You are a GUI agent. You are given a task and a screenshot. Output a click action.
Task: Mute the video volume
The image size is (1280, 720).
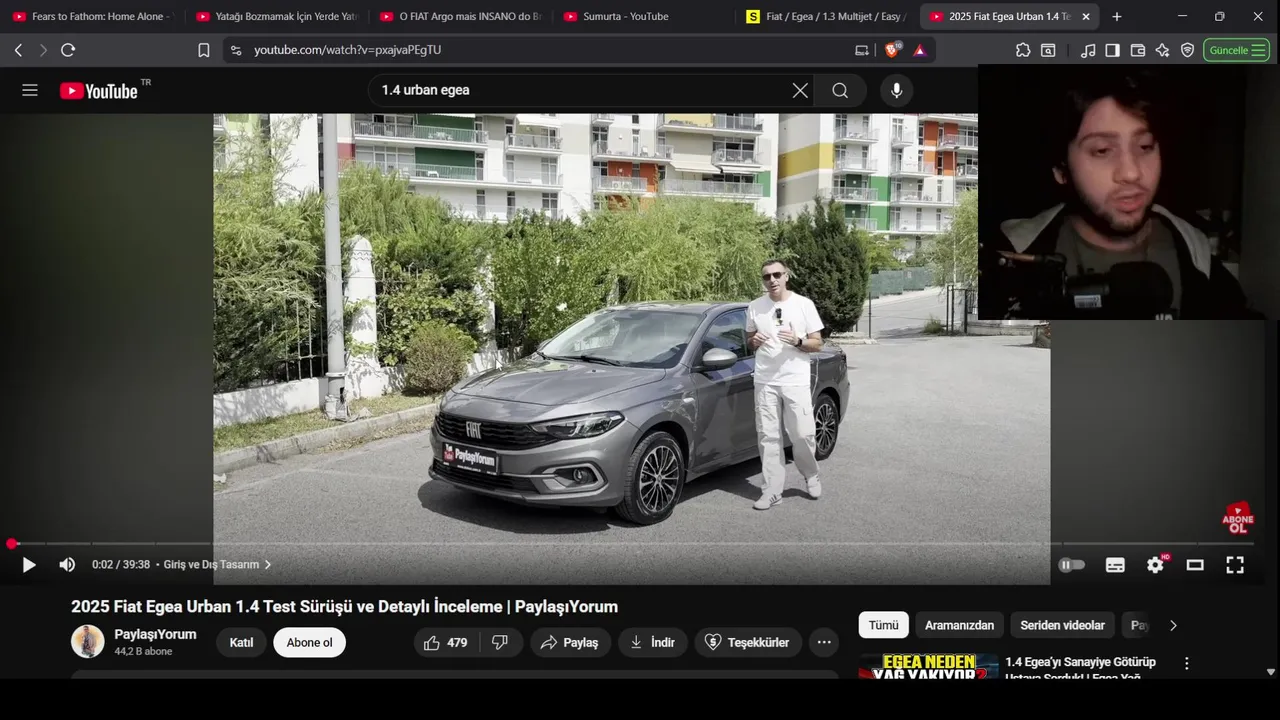pyautogui.click(x=67, y=565)
